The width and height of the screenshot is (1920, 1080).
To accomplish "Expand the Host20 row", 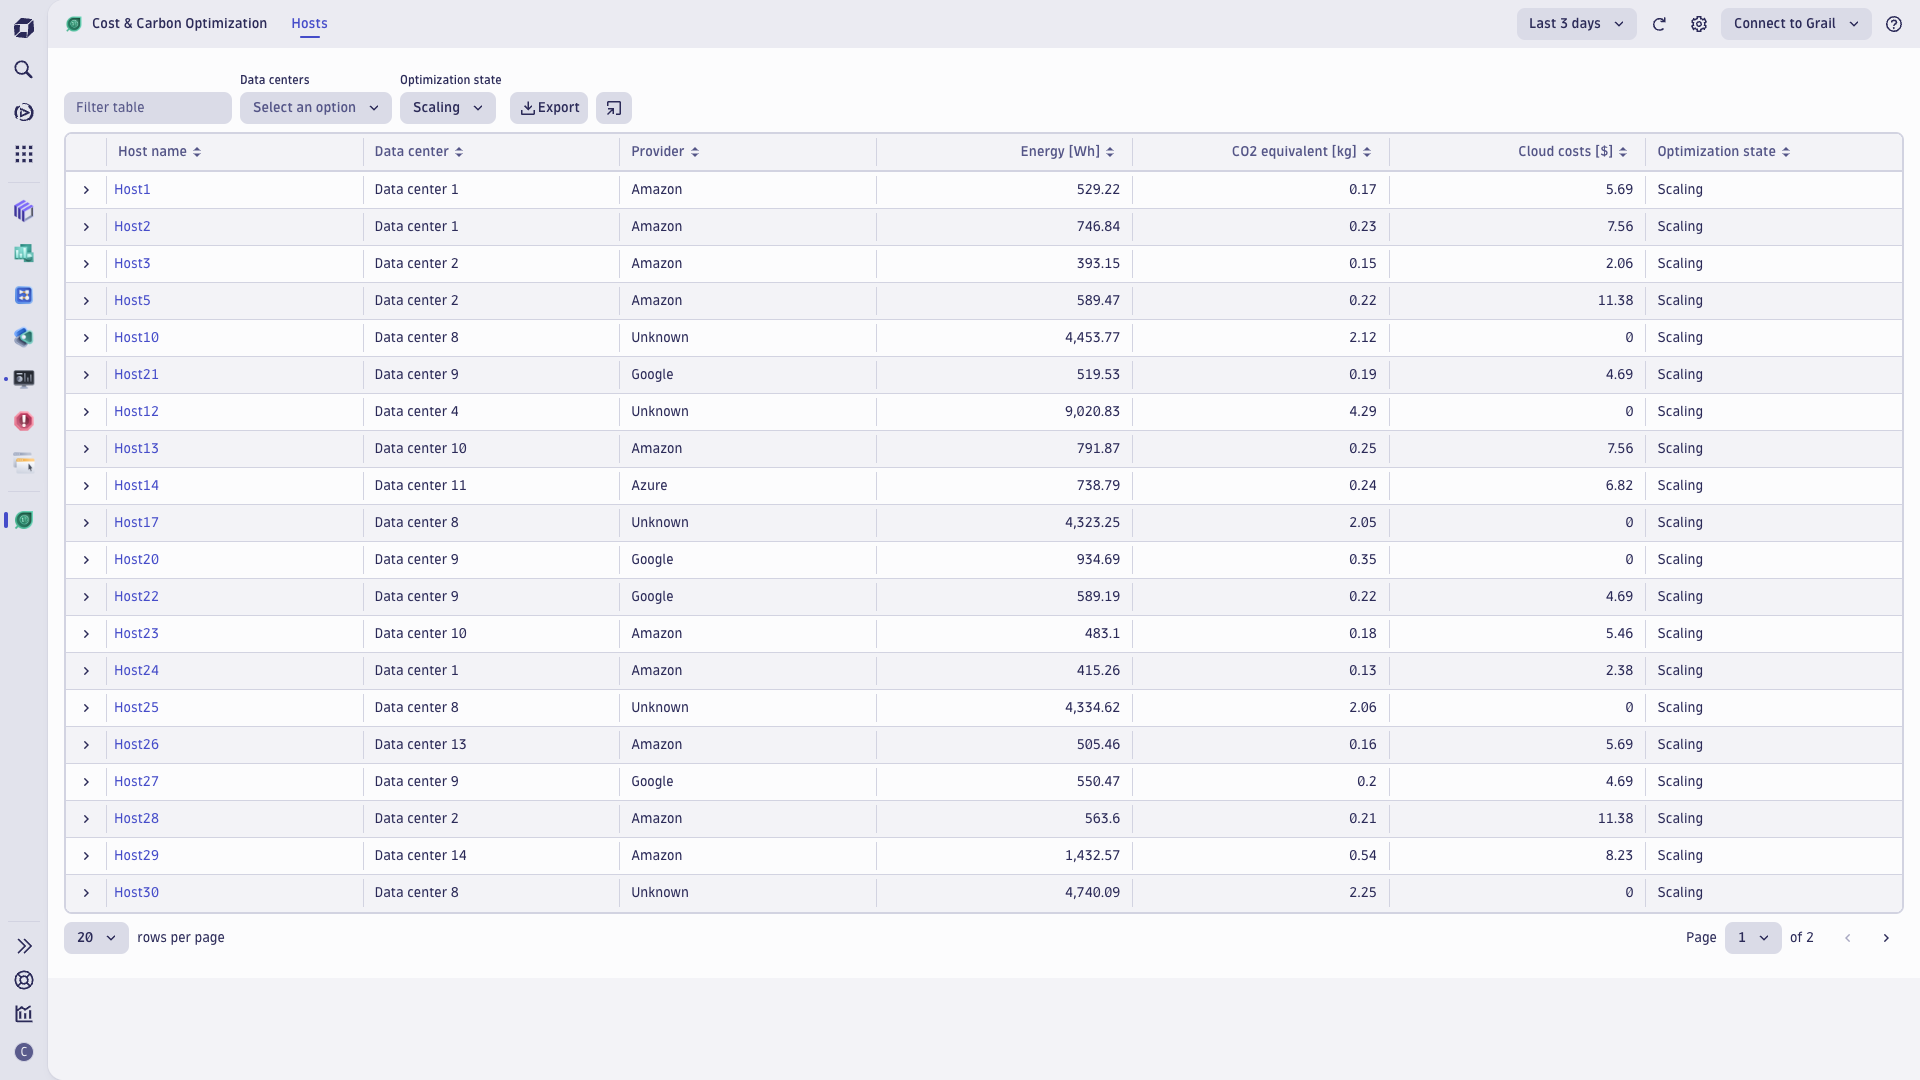I will [86, 560].
